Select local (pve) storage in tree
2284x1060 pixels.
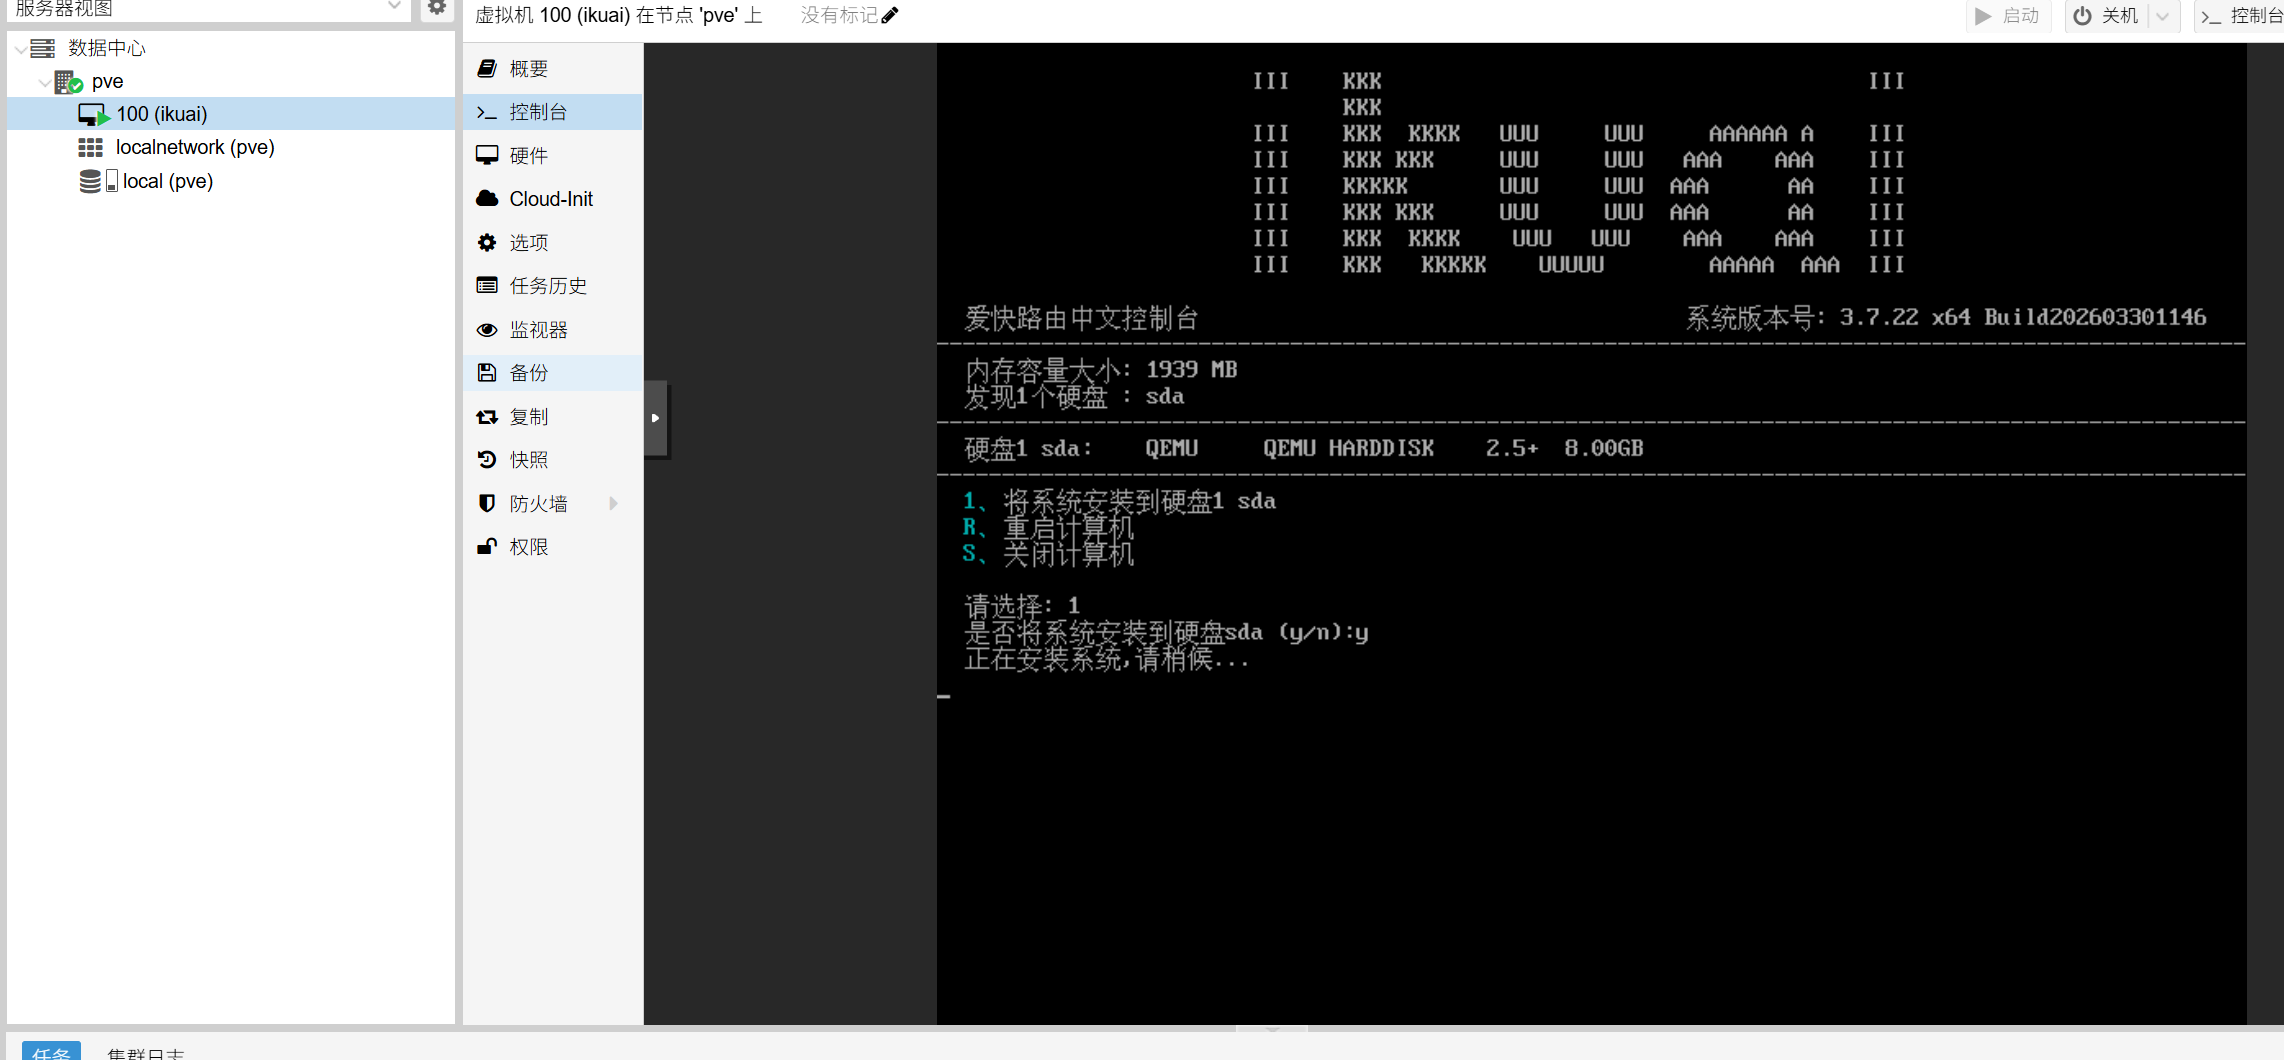pos(167,181)
